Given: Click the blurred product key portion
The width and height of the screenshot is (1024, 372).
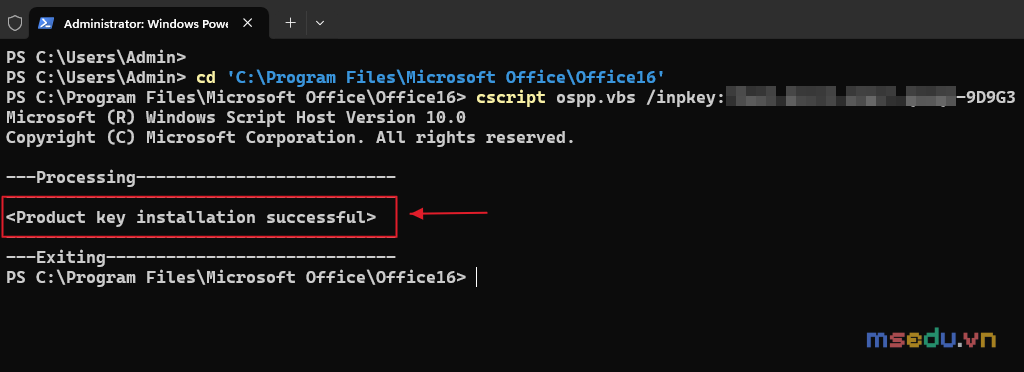Looking at the screenshot, I should (840, 98).
